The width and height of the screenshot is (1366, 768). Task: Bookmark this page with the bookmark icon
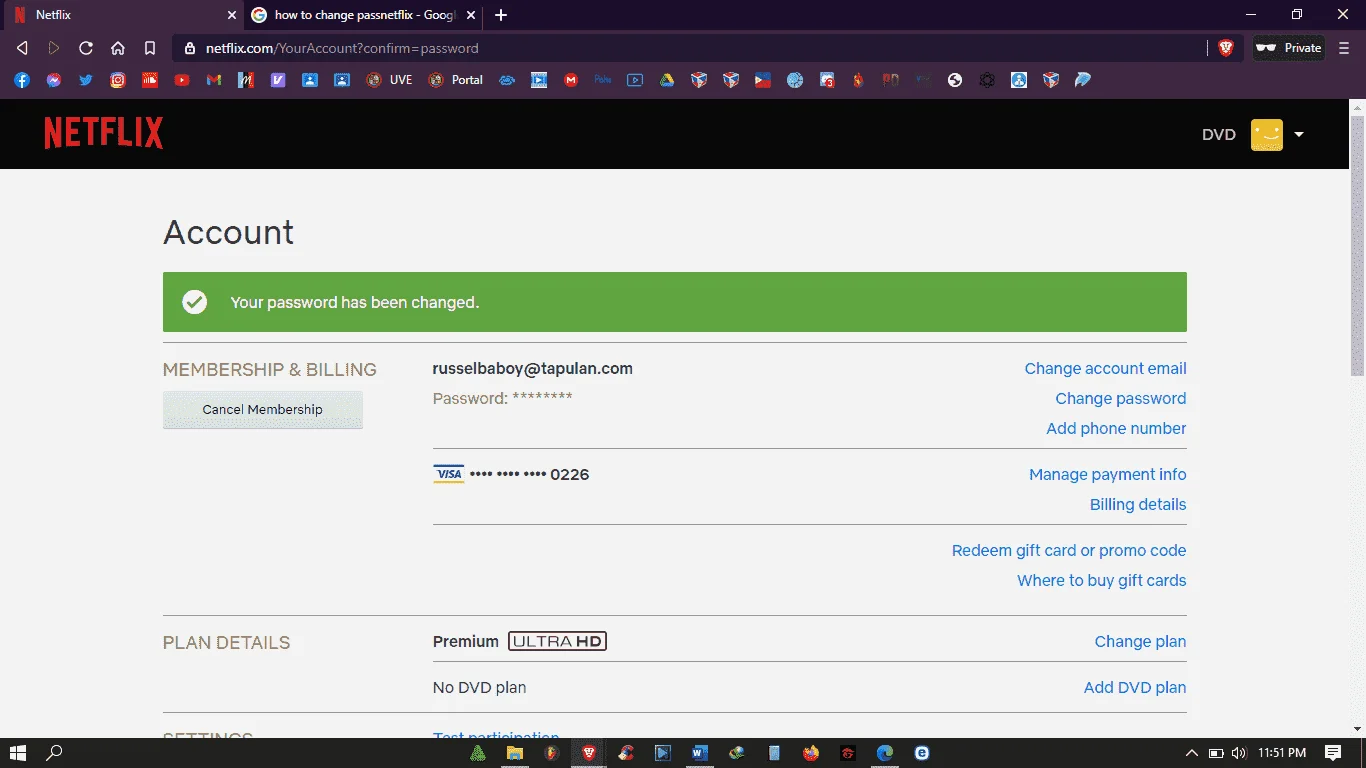[x=150, y=48]
